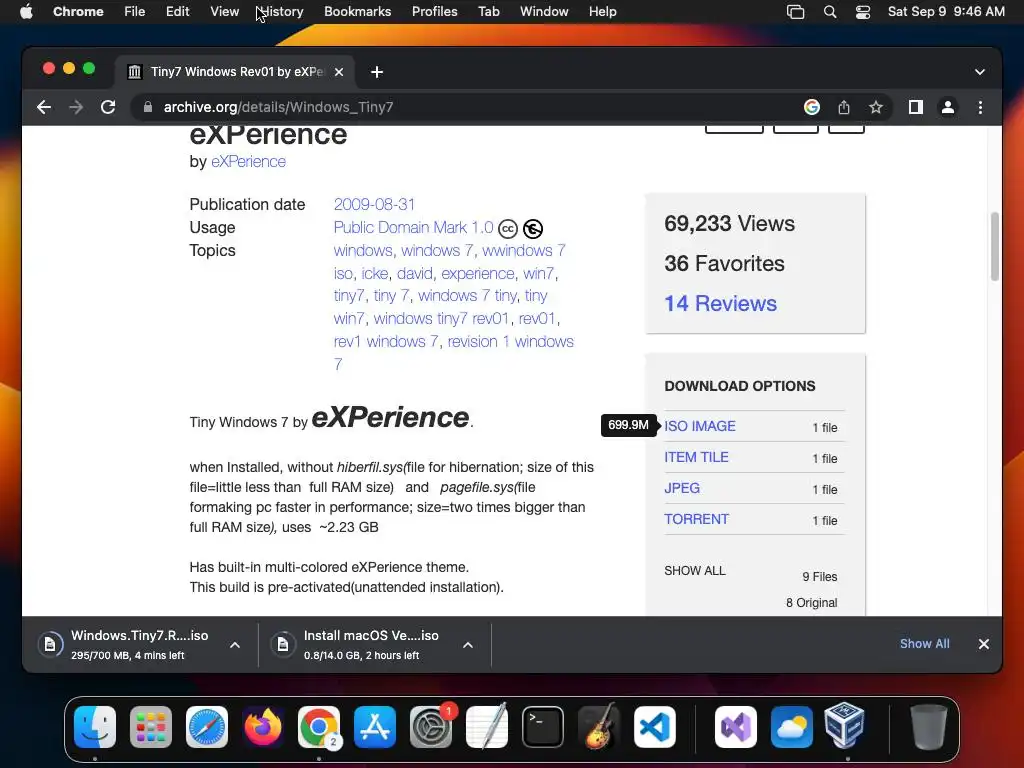This screenshot has width=1024, height=768.
Task: Bookmark this page with the star icon
Action: click(x=876, y=107)
